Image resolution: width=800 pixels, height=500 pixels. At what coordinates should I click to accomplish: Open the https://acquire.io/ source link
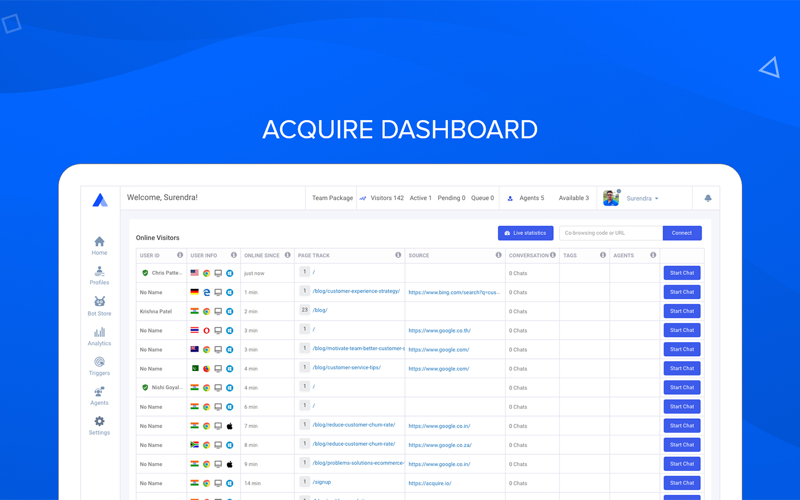430,484
